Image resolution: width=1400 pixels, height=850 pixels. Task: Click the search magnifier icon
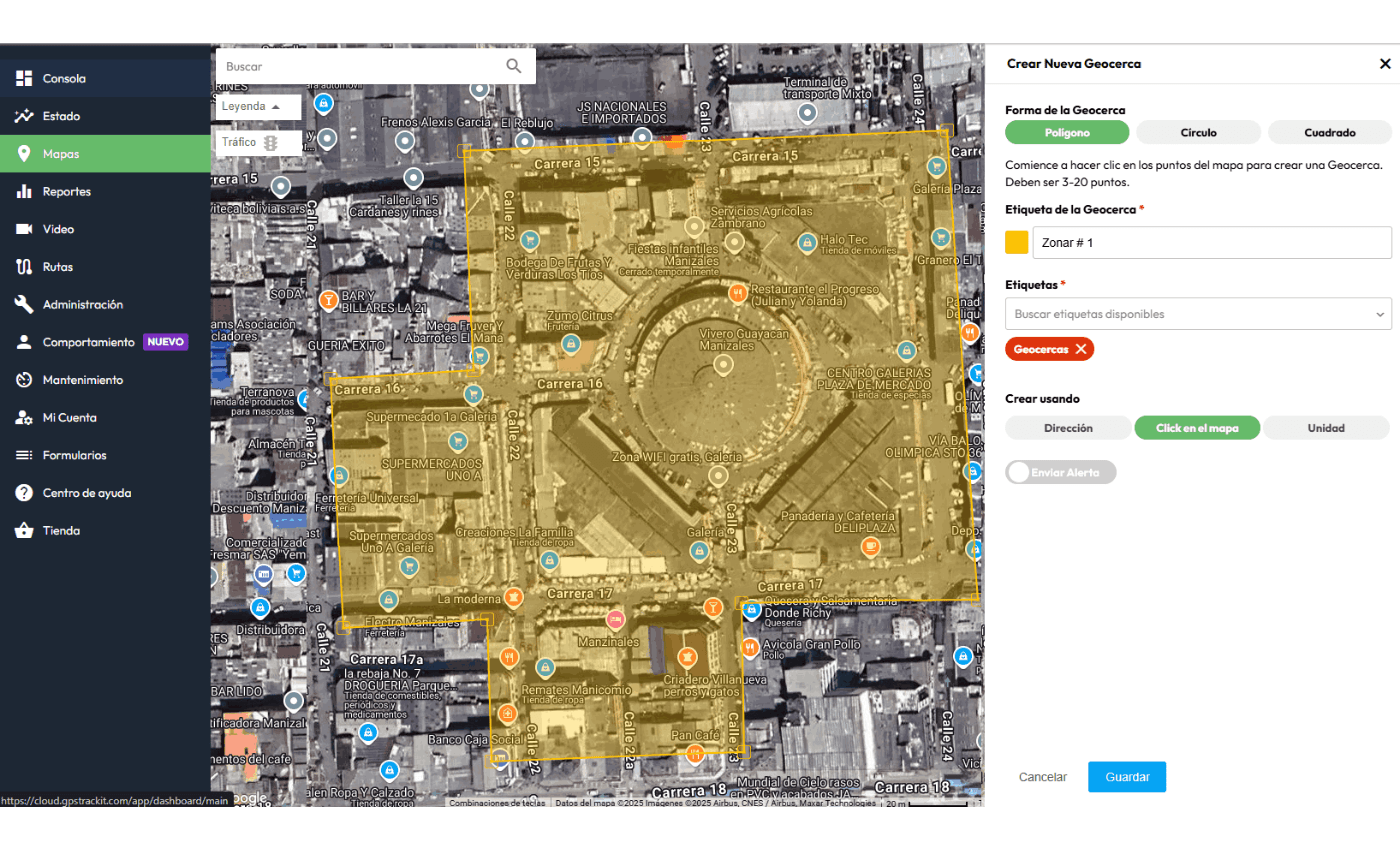[514, 66]
